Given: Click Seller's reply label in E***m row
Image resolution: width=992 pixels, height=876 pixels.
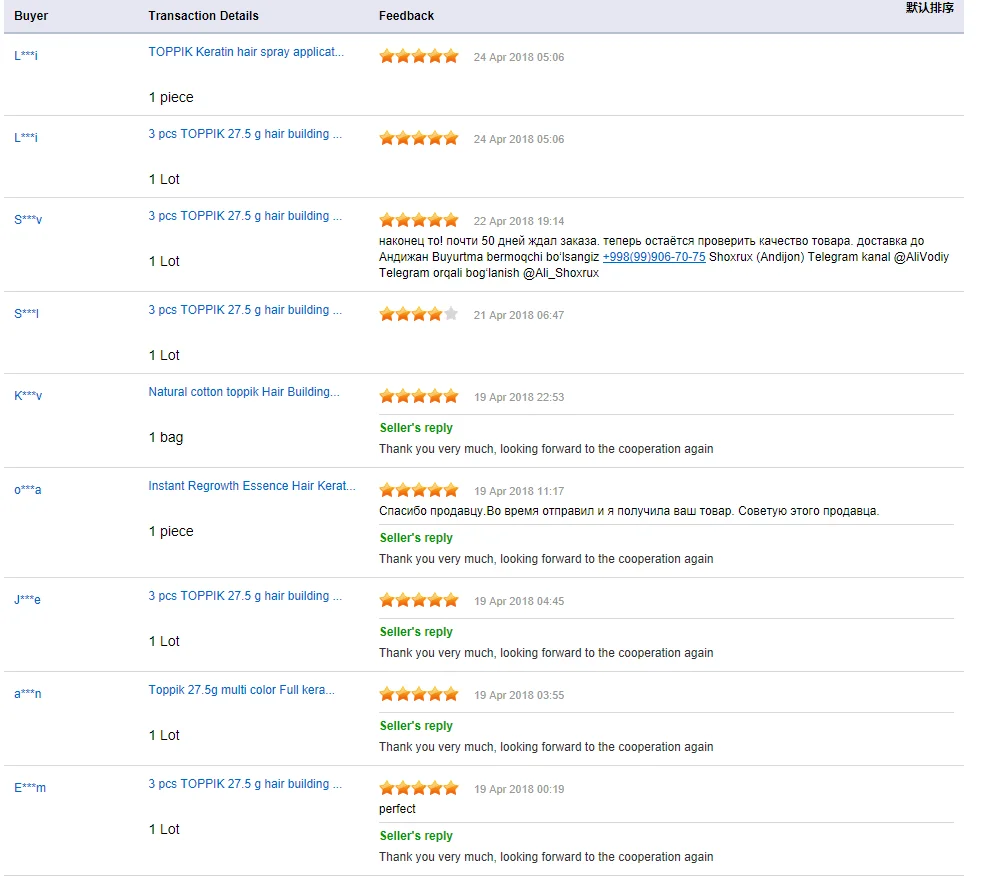Looking at the screenshot, I should pyautogui.click(x=416, y=836).
